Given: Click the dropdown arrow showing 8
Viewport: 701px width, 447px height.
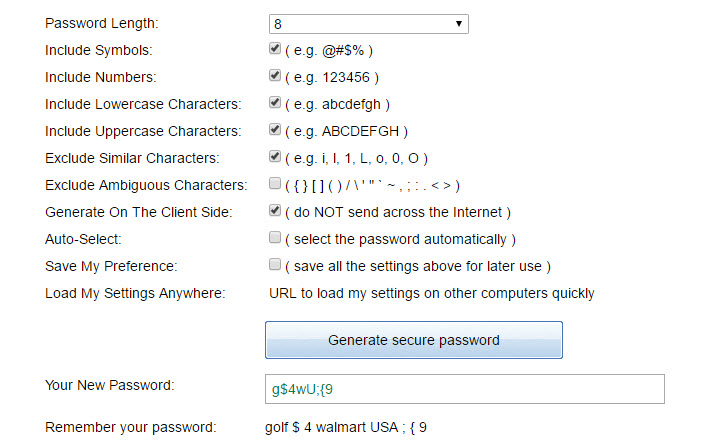Looking at the screenshot, I should [x=458, y=23].
